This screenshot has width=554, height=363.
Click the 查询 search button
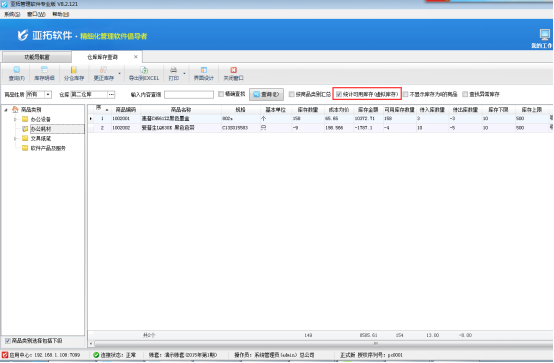click(266, 94)
